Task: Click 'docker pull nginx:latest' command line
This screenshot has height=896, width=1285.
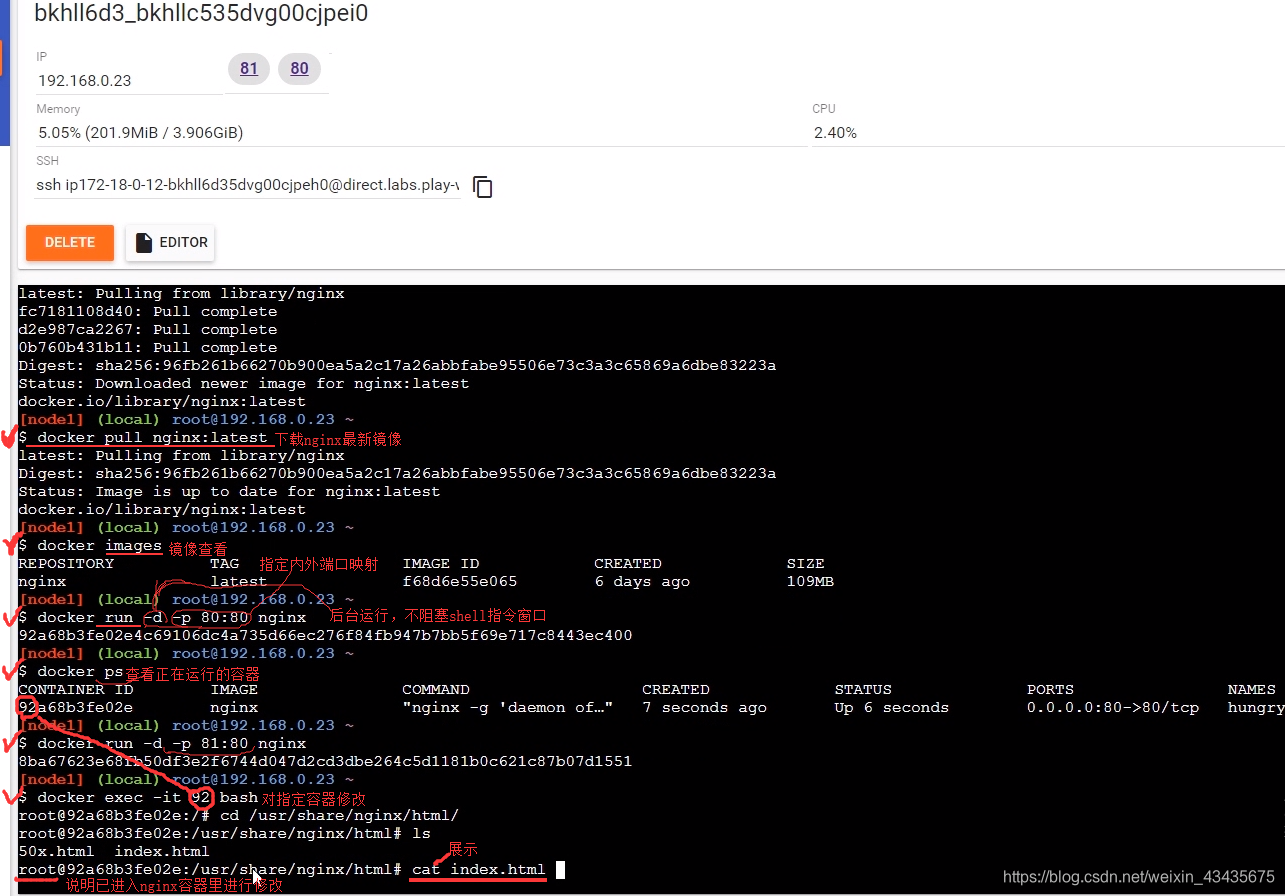Action: pyautogui.click(x=152, y=437)
